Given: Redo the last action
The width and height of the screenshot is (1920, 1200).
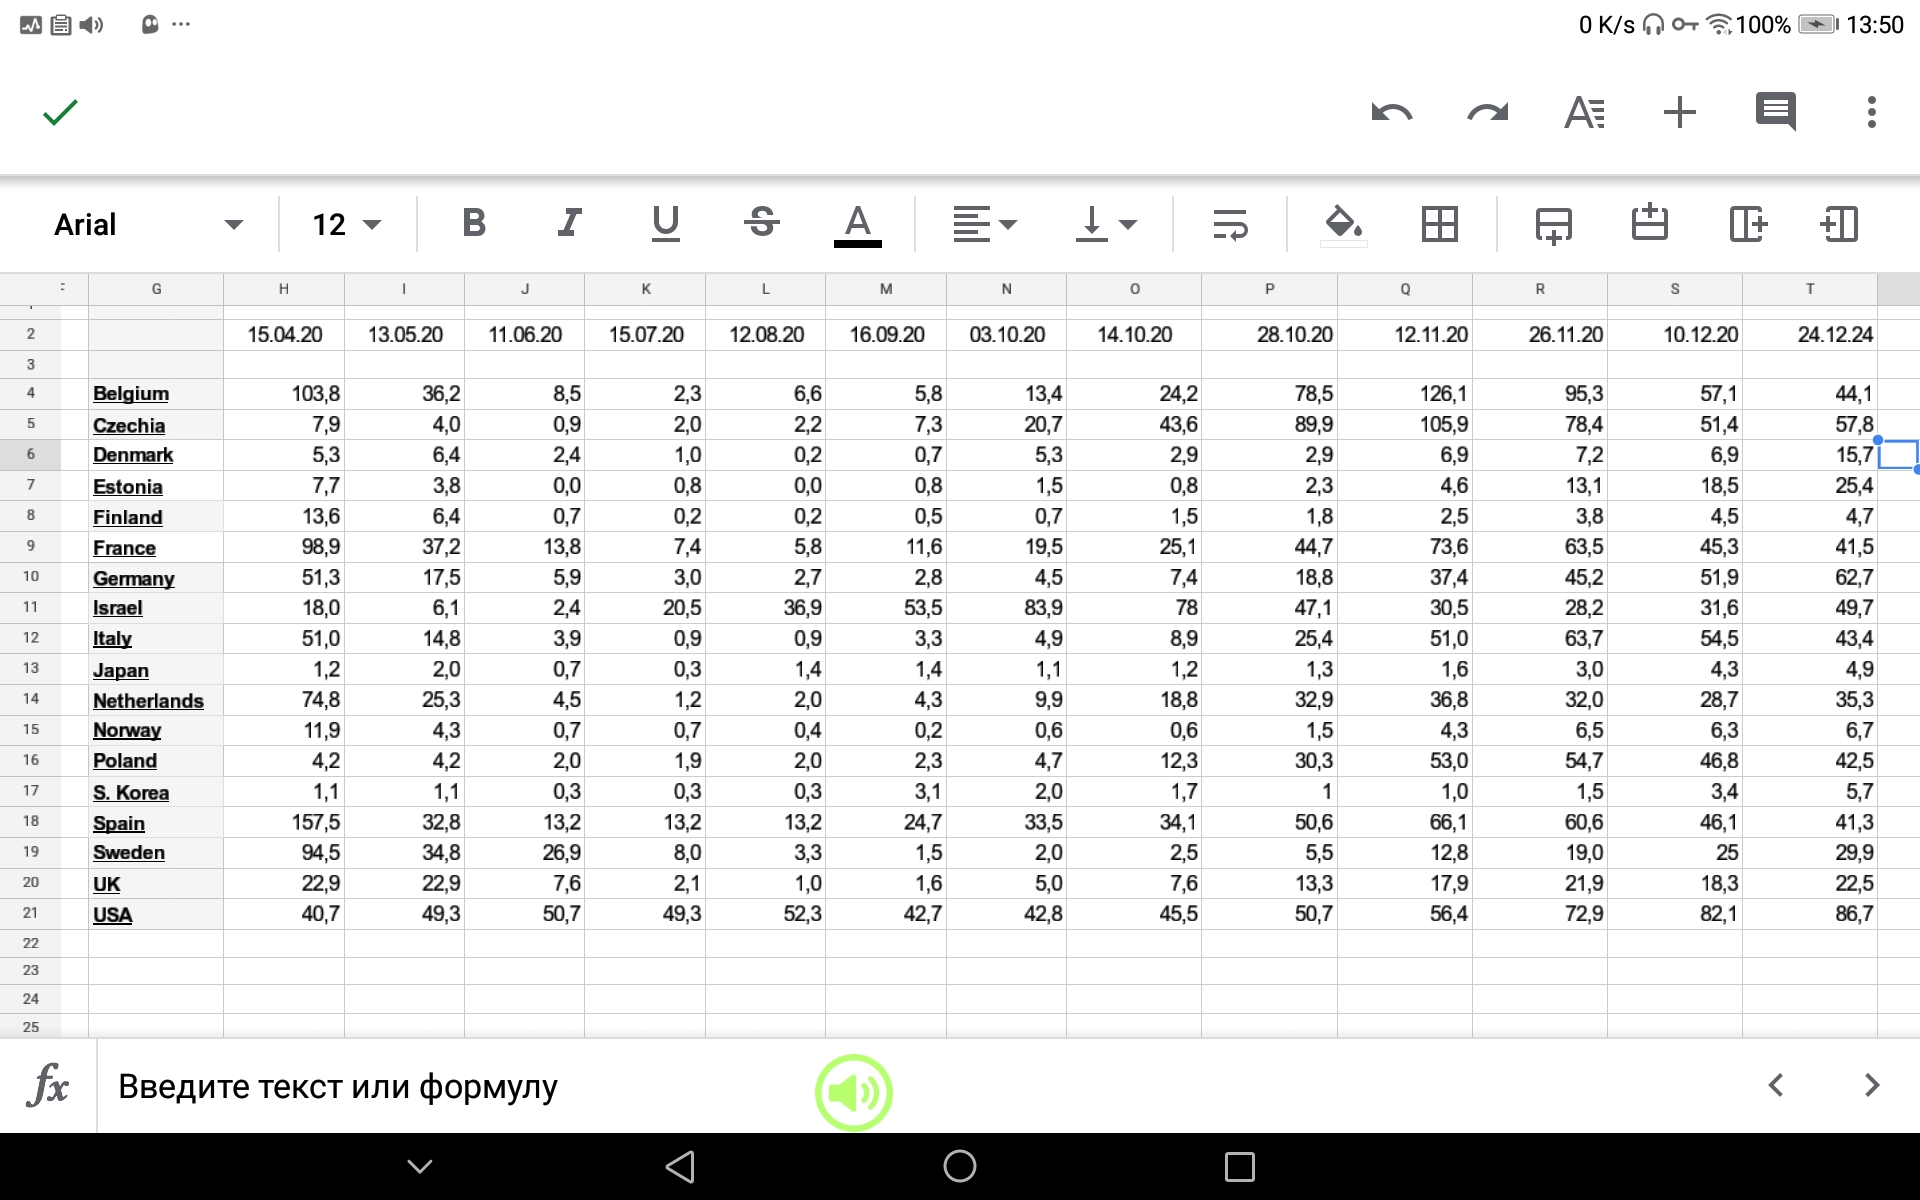Looking at the screenshot, I should [x=1487, y=112].
